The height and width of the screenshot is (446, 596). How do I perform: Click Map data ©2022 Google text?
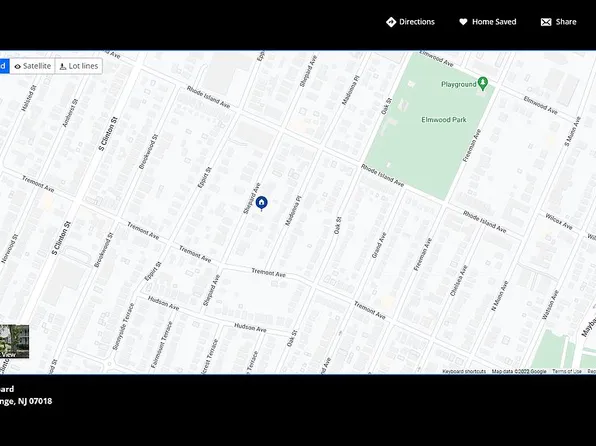[x=519, y=371]
